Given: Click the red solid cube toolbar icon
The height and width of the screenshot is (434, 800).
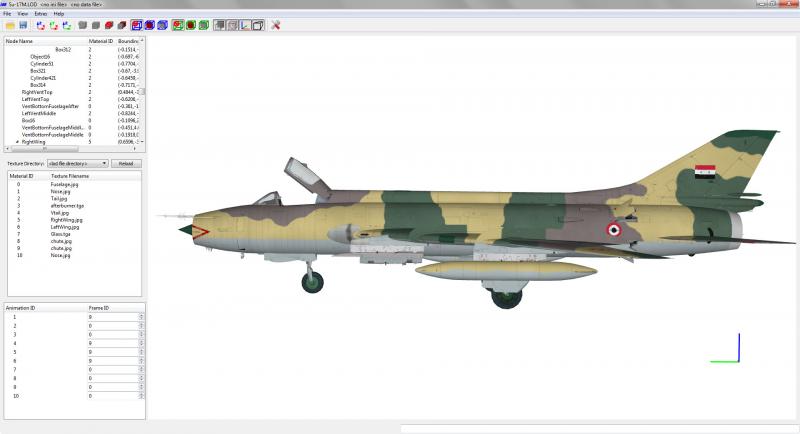Looking at the screenshot, I should tap(109, 25).
